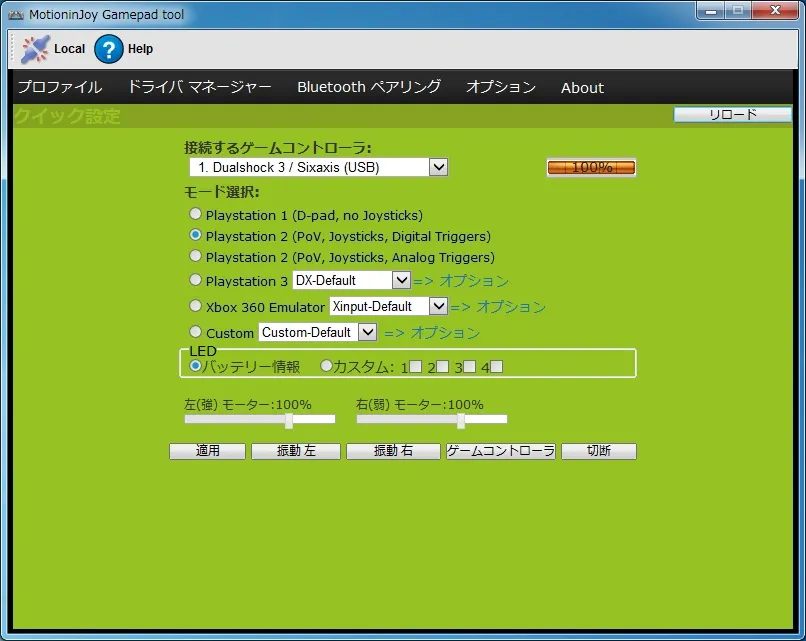Open the Bluetooth ペアリング tab

pyautogui.click(x=369, y=87)
